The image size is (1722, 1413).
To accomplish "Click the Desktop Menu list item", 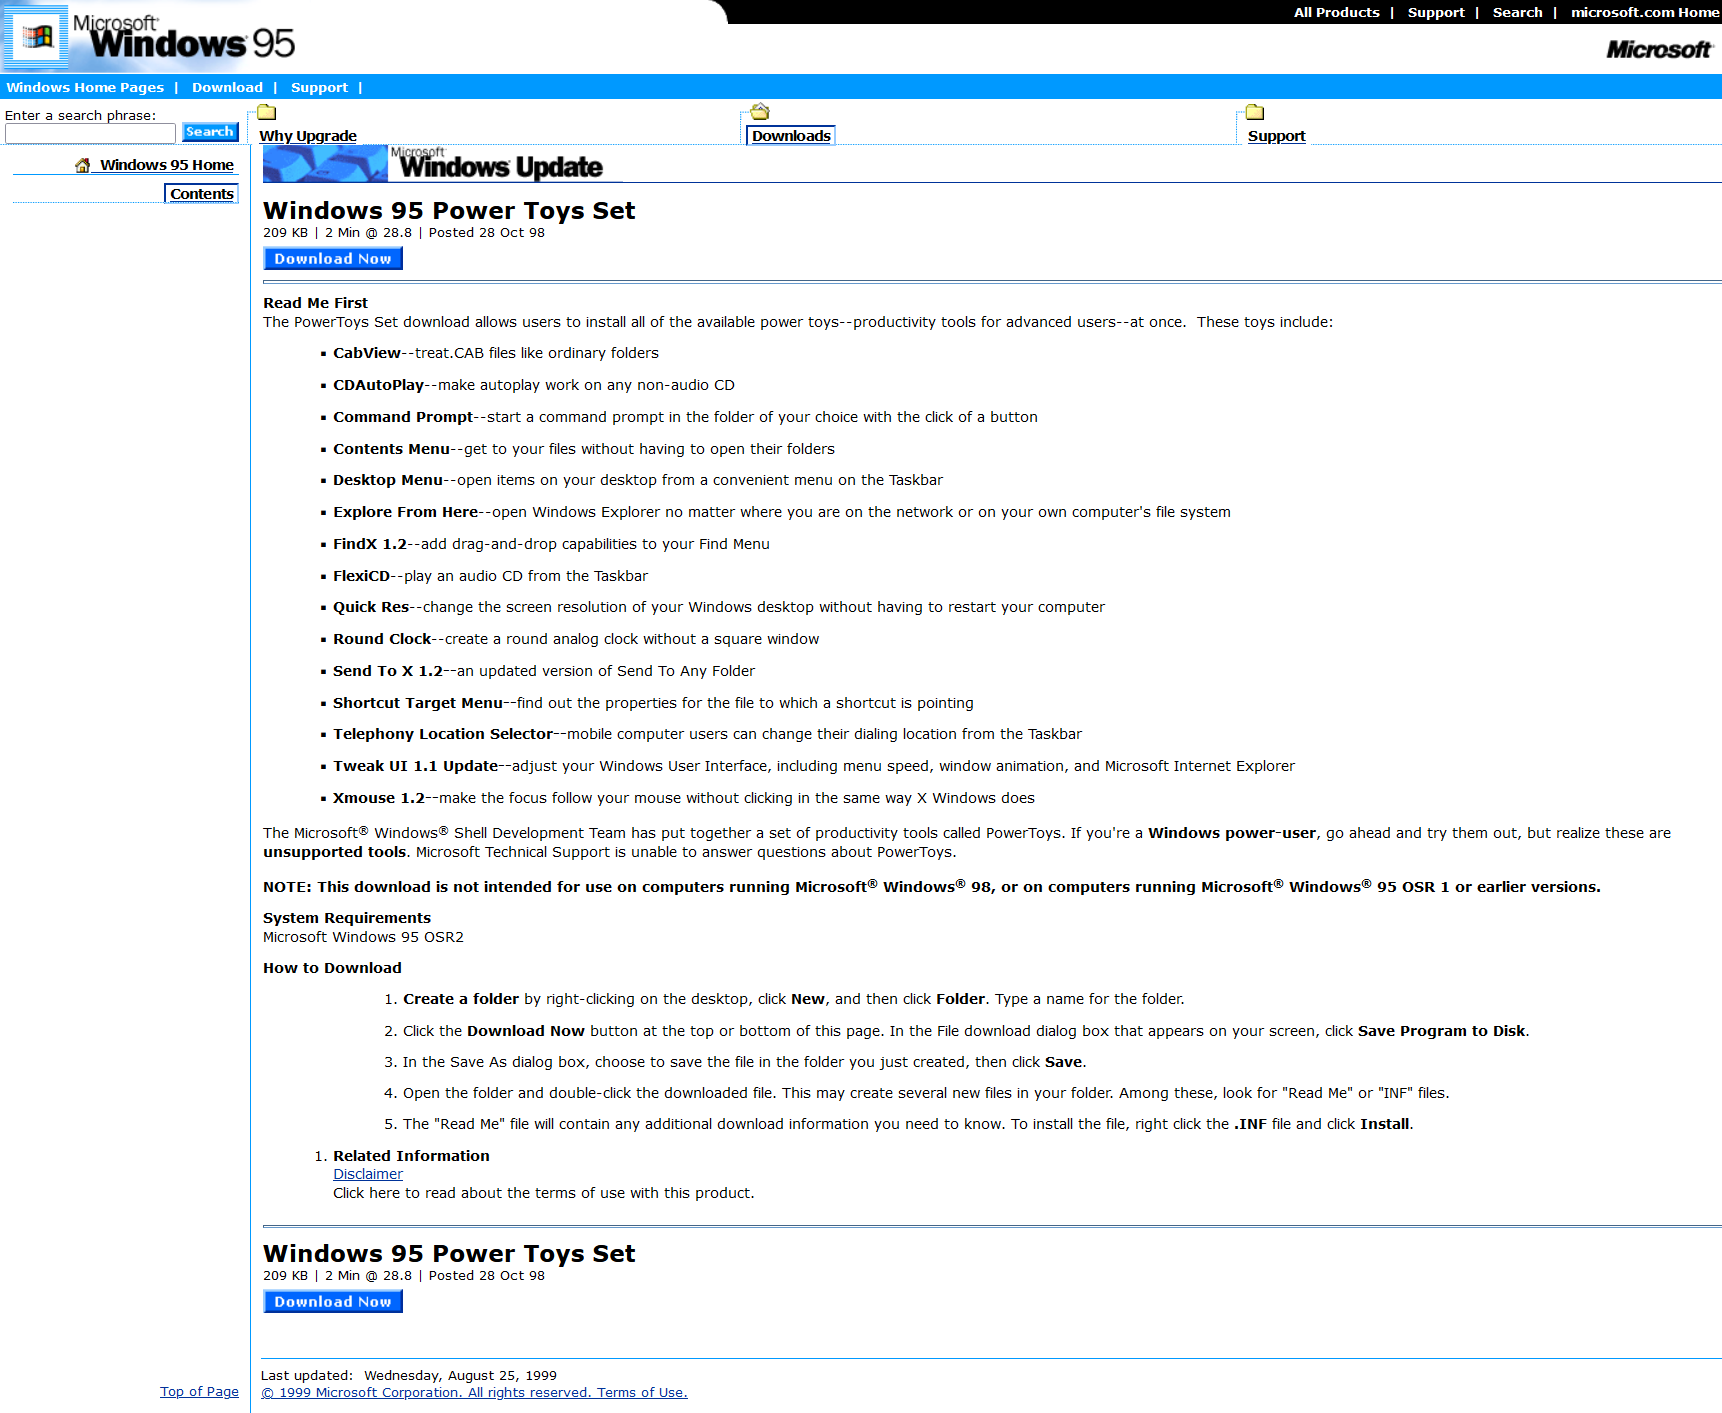I will [x=638, y=480].
